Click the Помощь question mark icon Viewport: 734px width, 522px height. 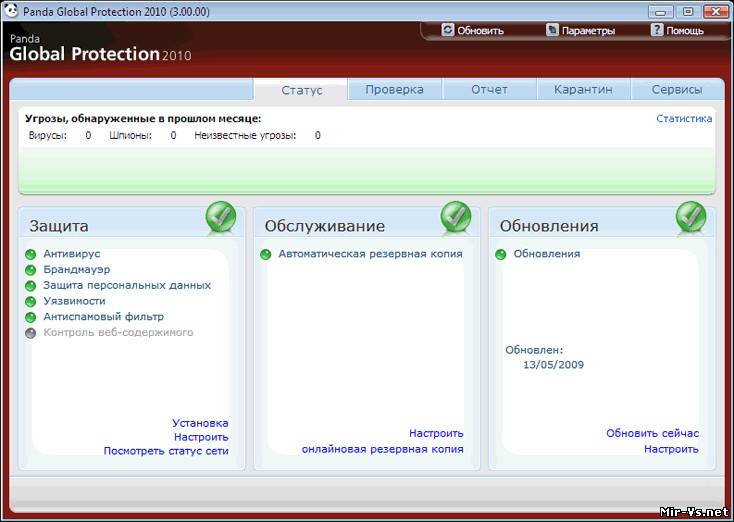point(657,30)
